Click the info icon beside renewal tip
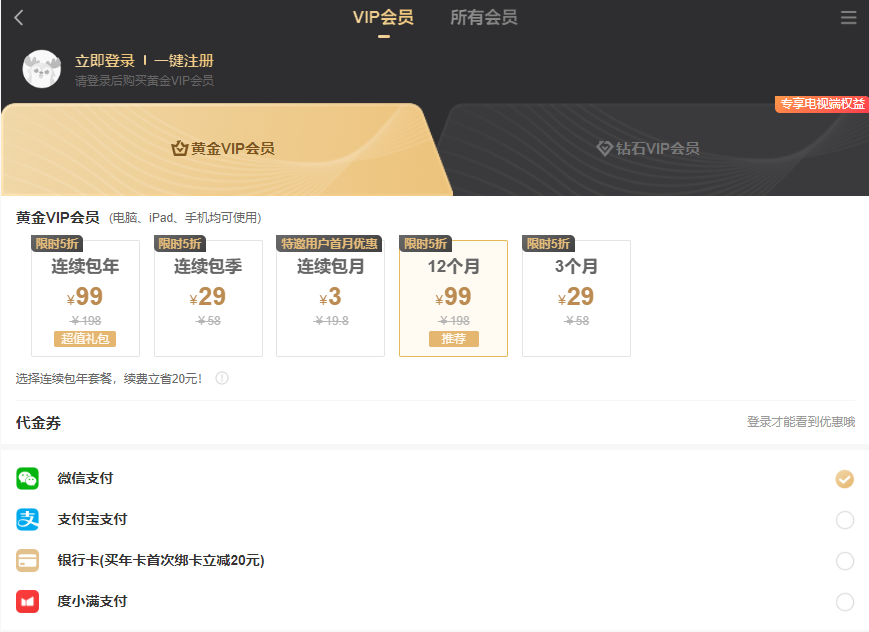869x632 pixels. pos(222,378)
